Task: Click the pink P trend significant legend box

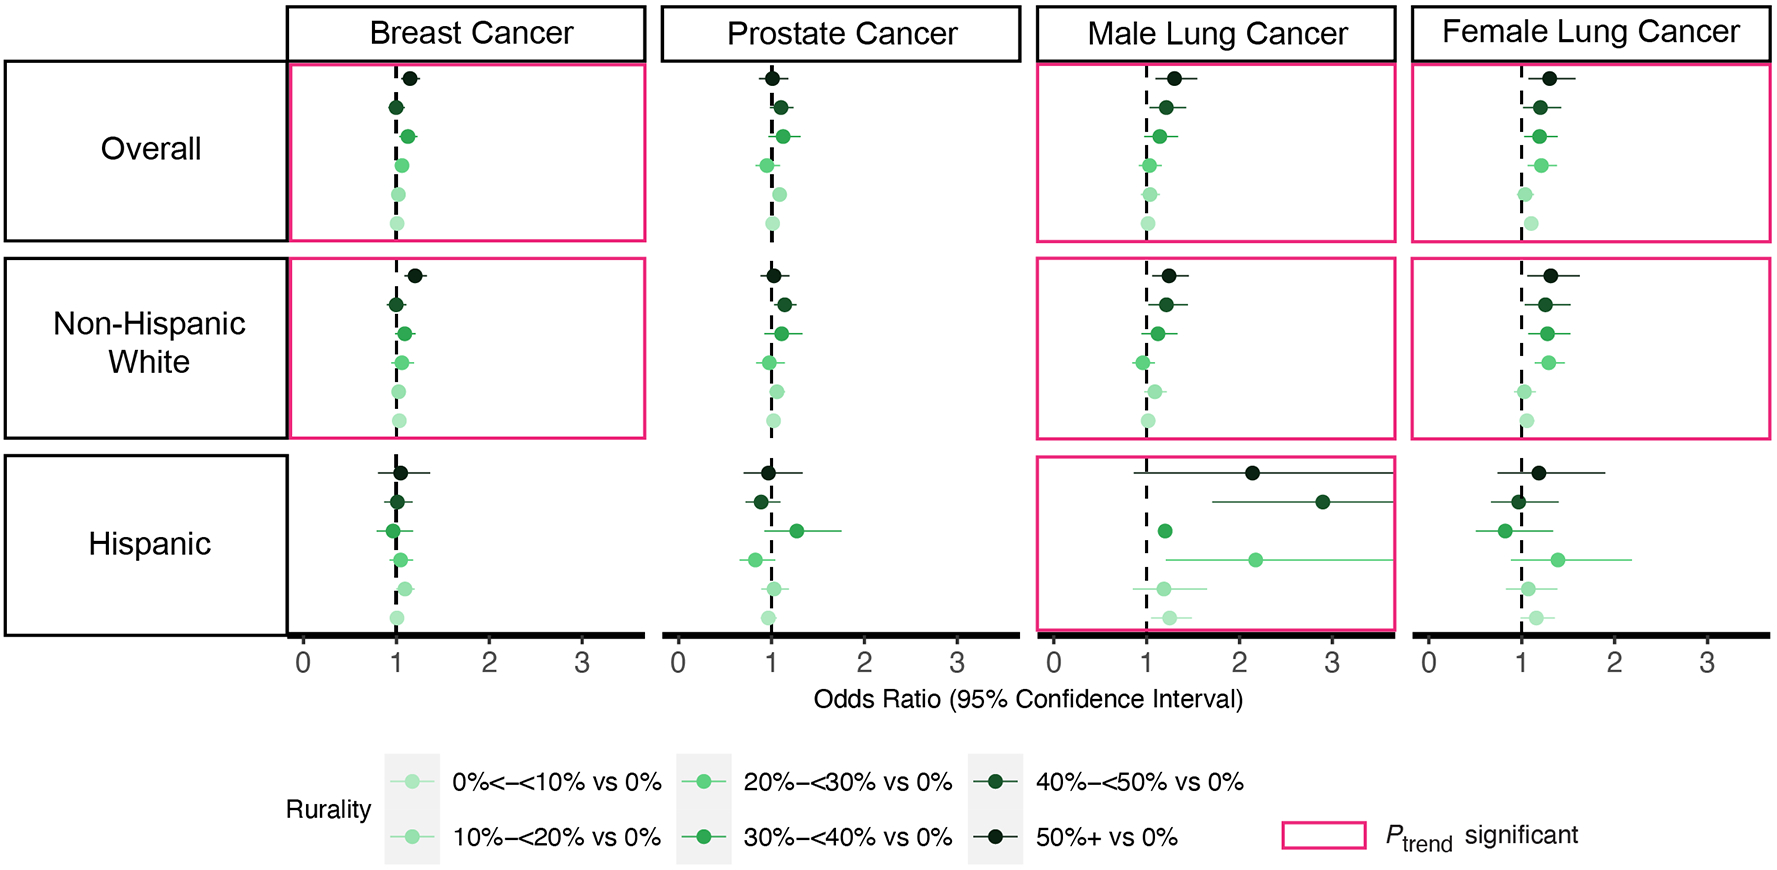Action: tap(1324, 835)
